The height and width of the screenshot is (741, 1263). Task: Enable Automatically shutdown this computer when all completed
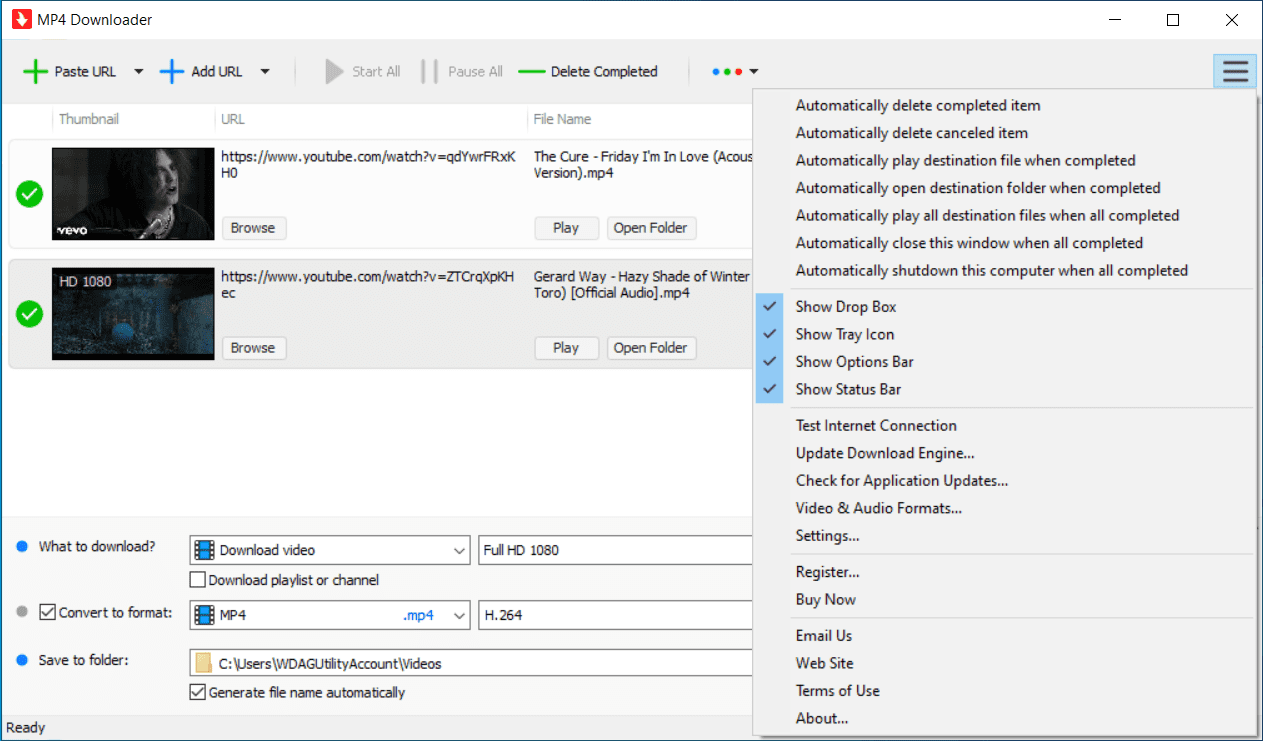point(1004,271)
